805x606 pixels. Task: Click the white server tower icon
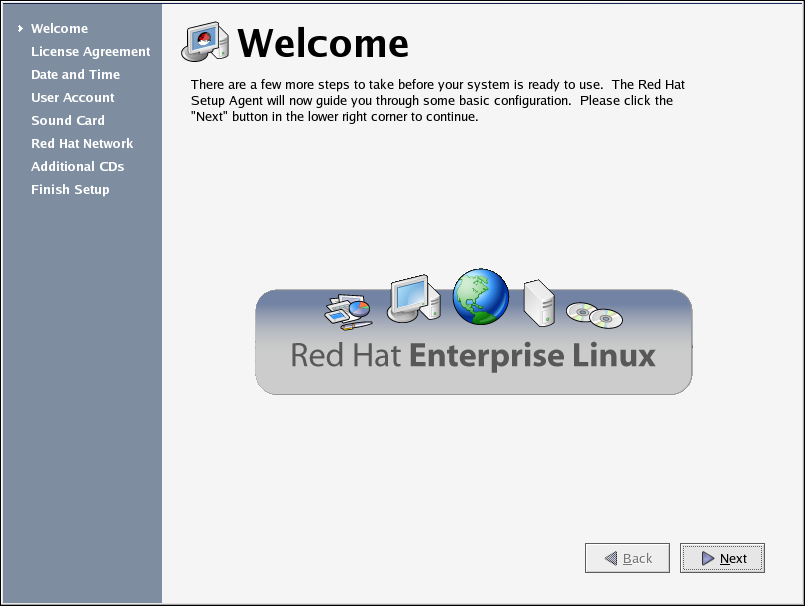538,302
